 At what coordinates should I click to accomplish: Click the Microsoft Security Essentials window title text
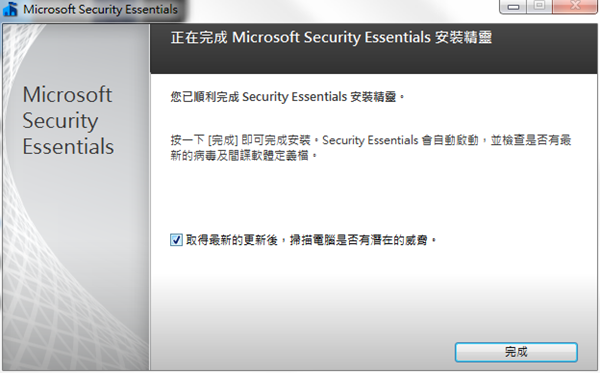coord(100,9)
